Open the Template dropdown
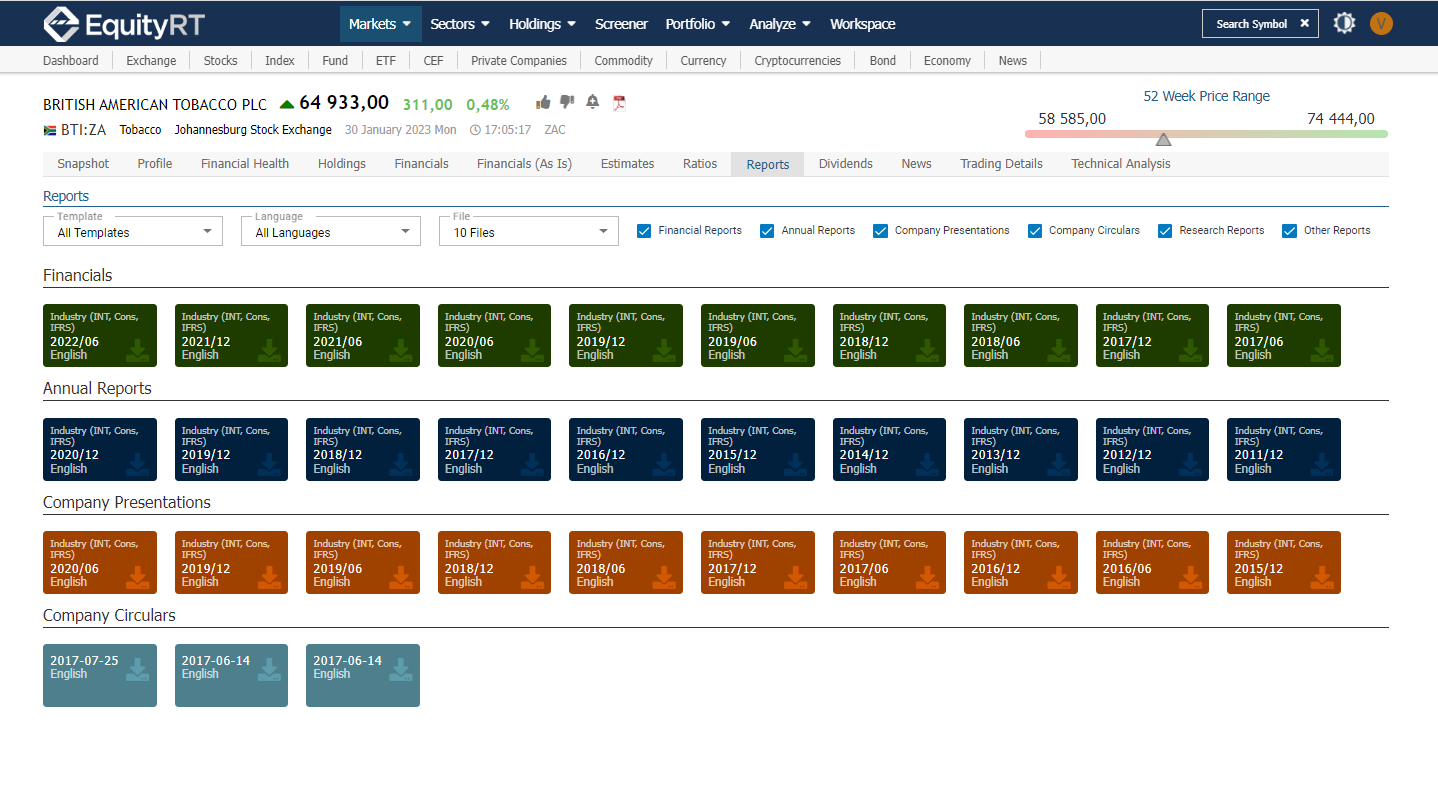The height and width of the screenshot is (800, 1438). point(133,231)
